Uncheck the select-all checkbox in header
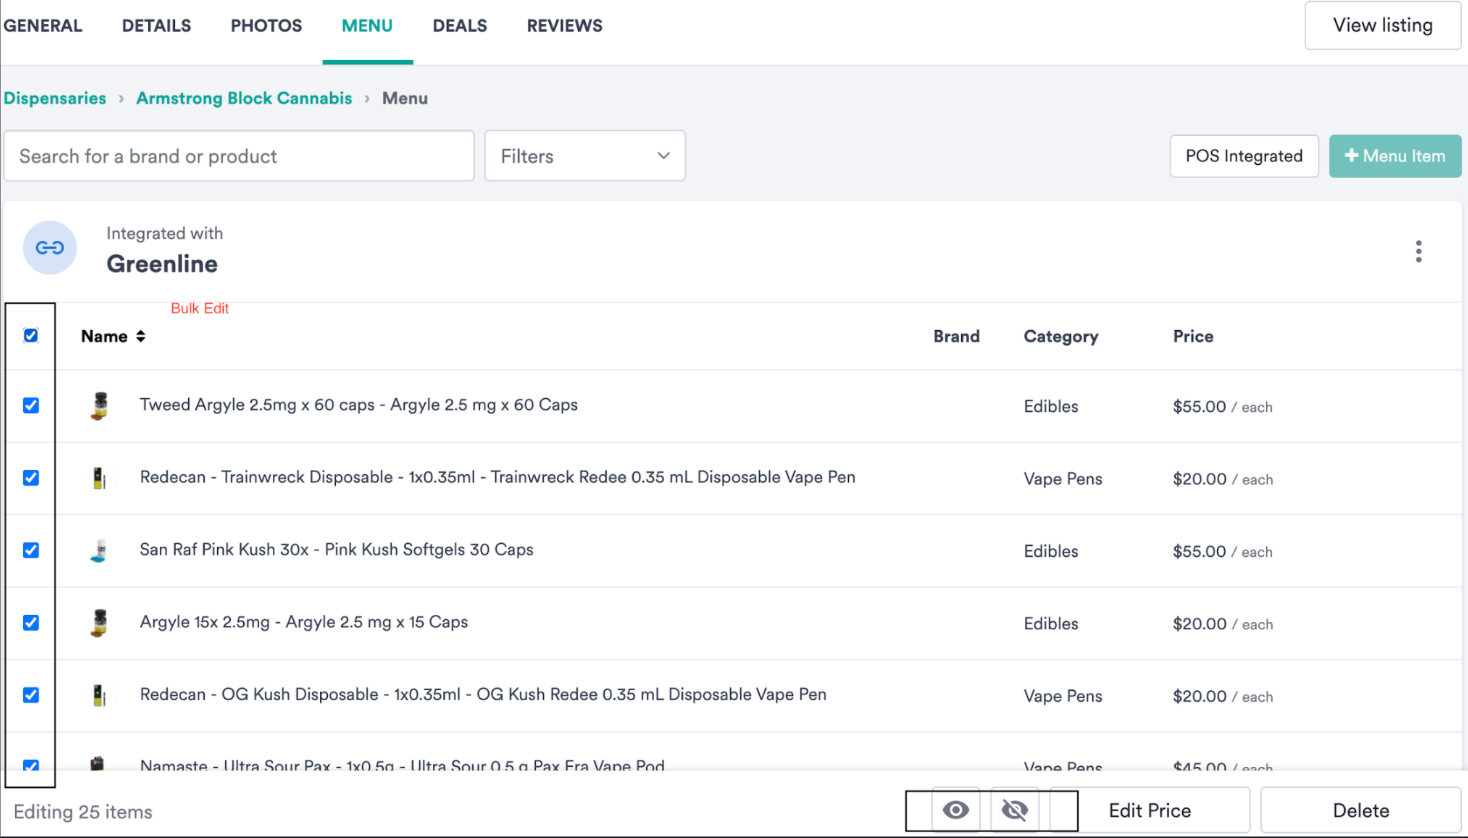The height and width of the screenshot is (838, 1468). point(31,336)
